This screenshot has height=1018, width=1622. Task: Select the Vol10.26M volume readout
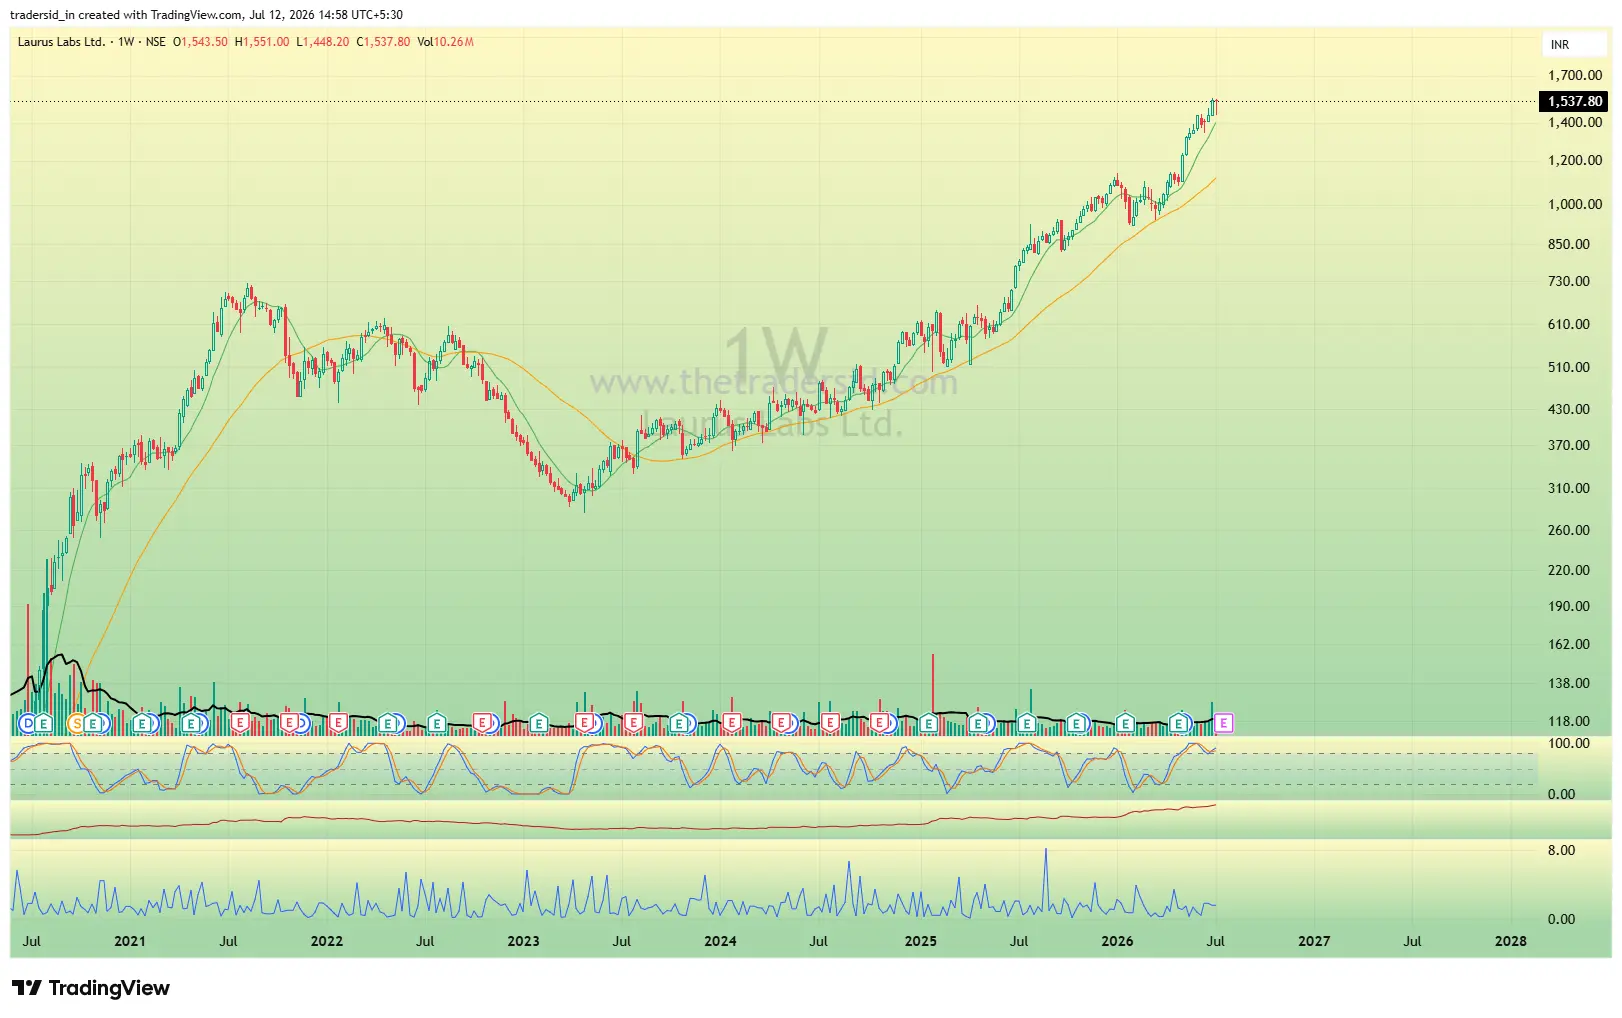pyautogui.click(x=446, y=42)
